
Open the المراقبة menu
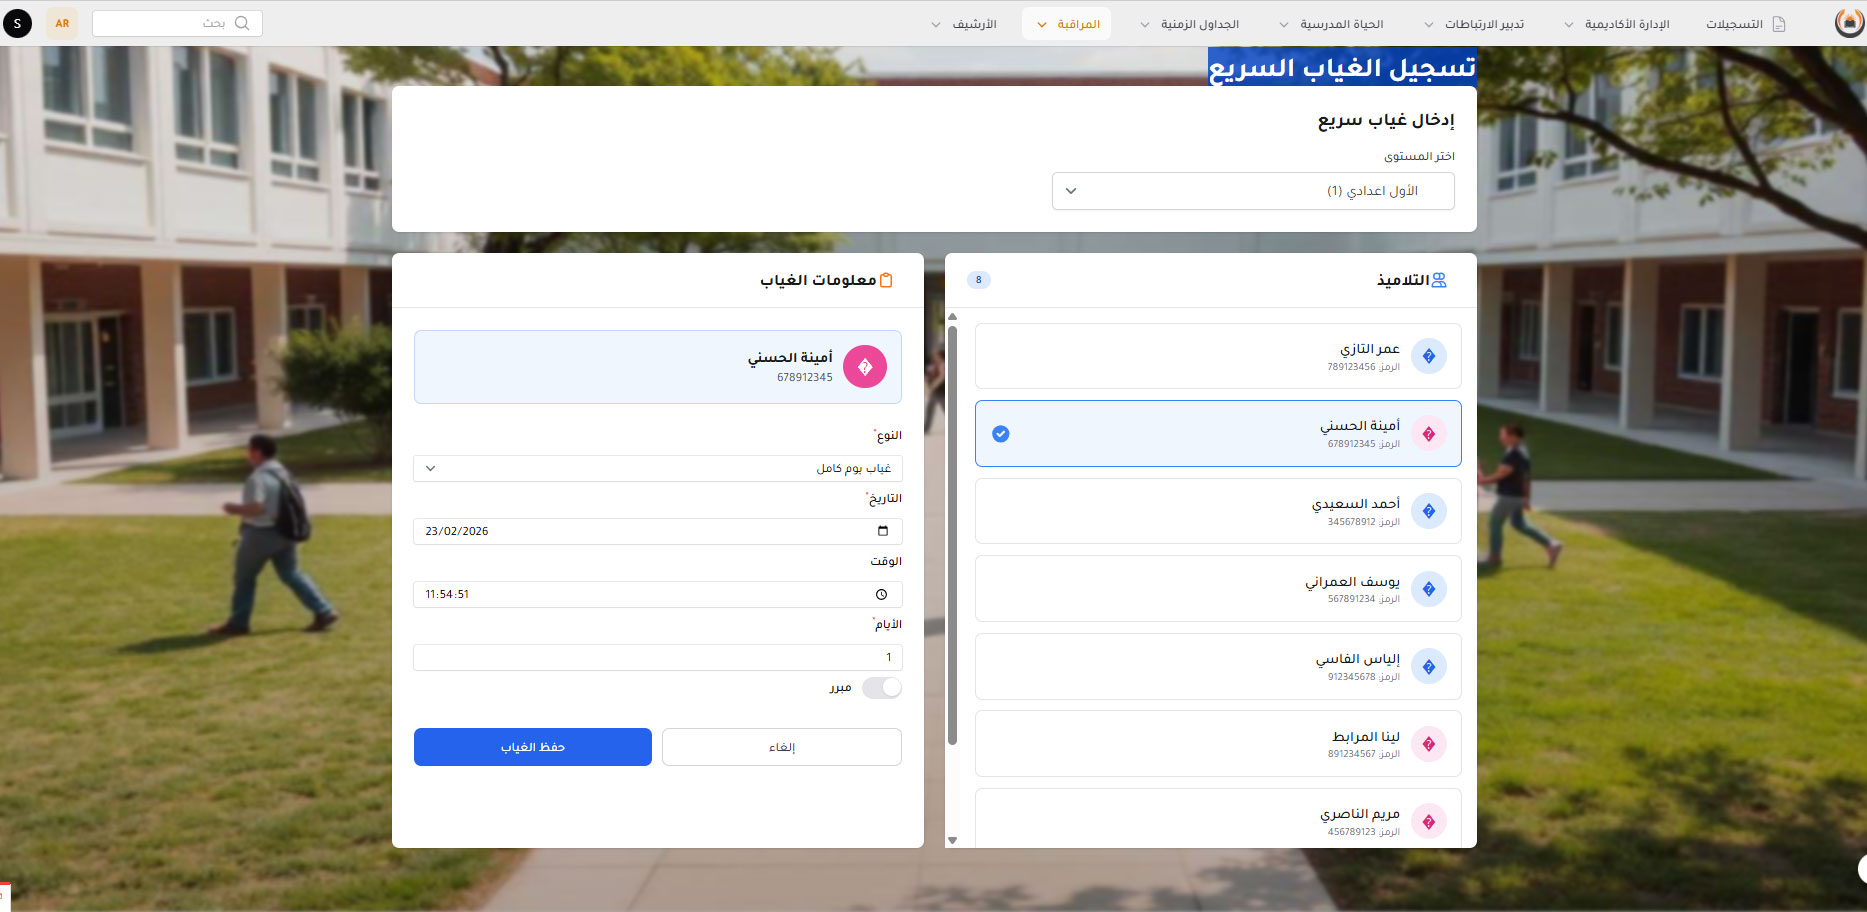coord(1067,24)
